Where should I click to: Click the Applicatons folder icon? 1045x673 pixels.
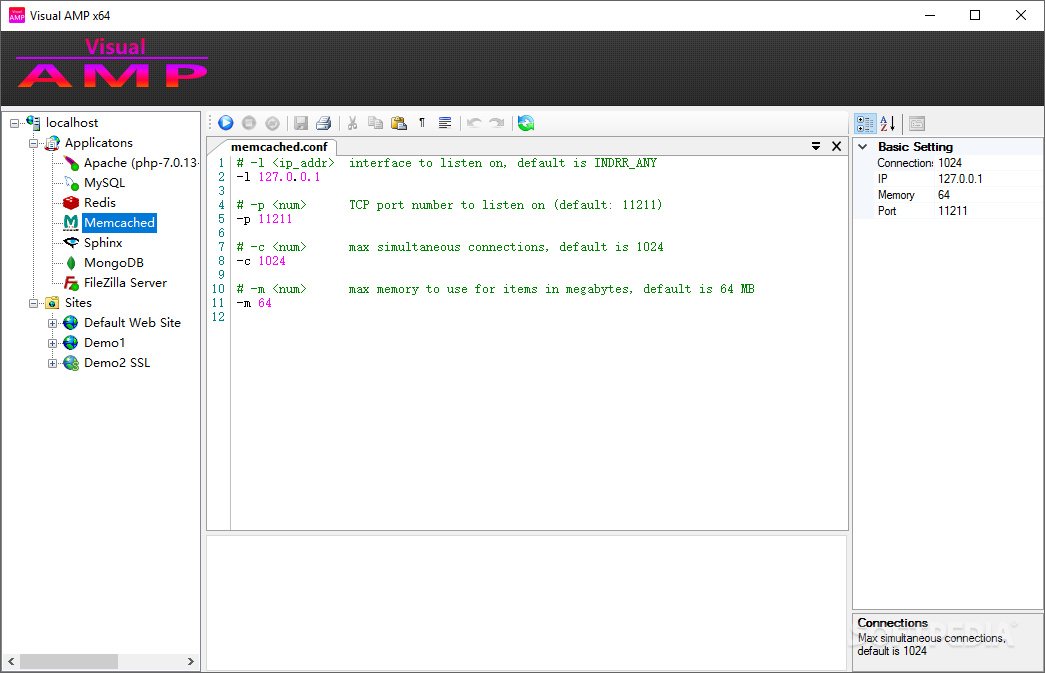(53, 143)
